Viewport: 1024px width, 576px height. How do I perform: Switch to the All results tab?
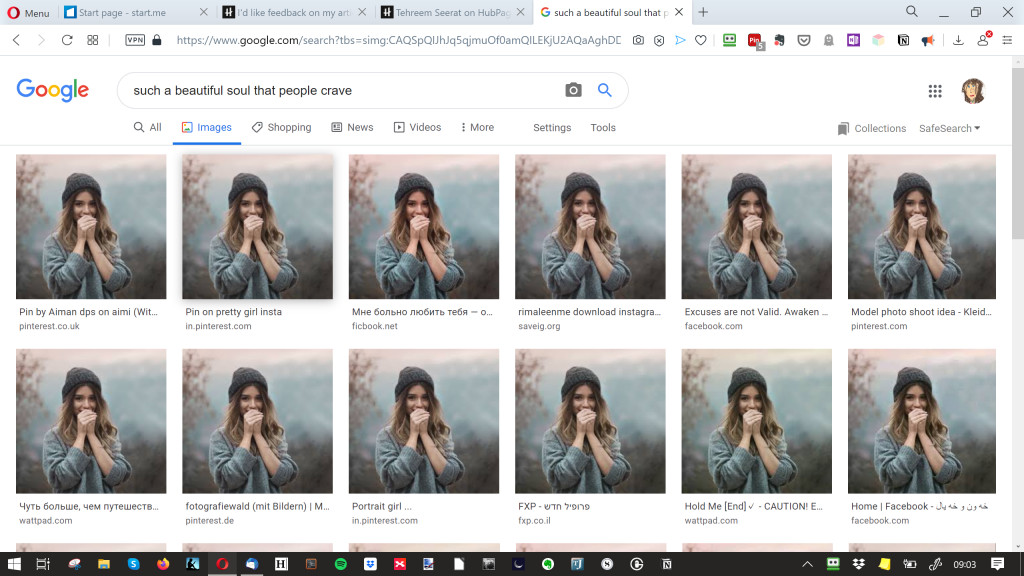(x=148, y=127)
